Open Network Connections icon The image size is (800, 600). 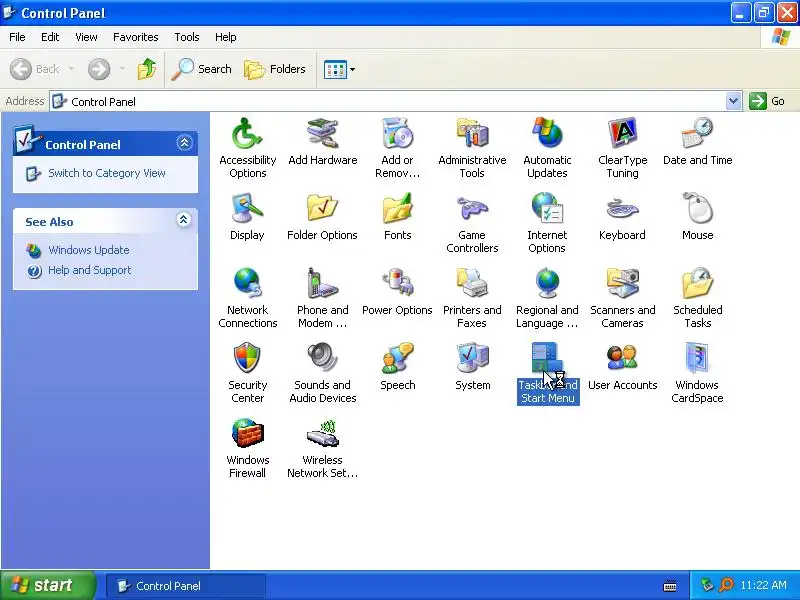(247, 283)
